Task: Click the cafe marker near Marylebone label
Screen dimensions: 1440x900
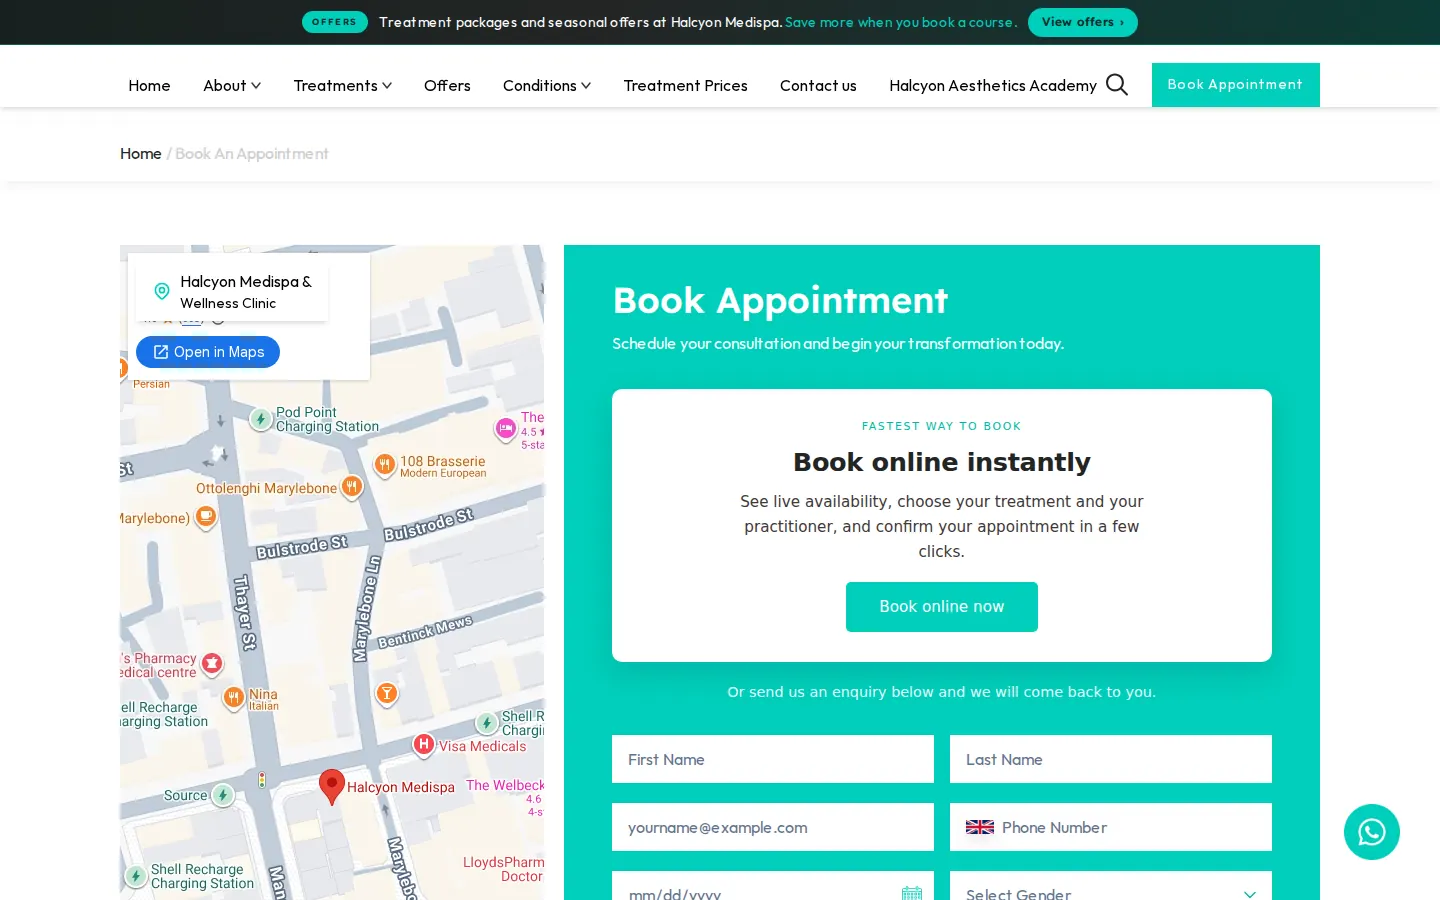Action: [206, 516]
